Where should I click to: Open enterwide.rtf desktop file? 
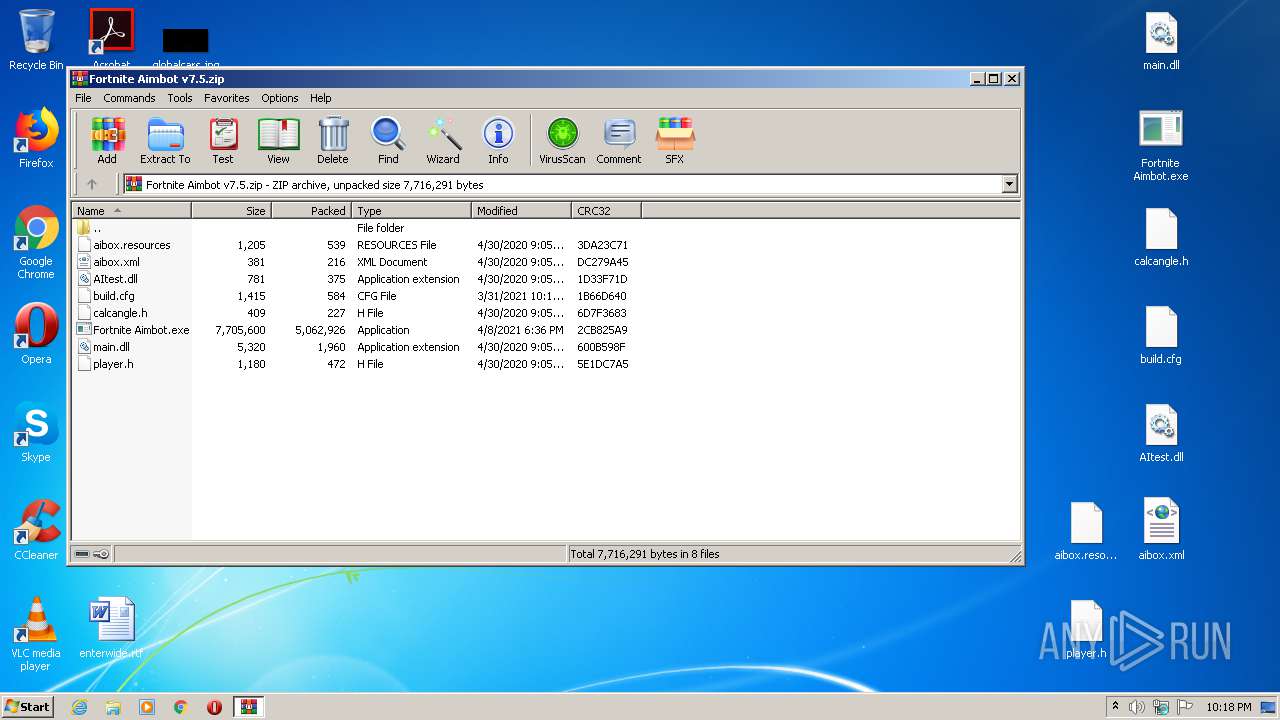click(111, 628)
